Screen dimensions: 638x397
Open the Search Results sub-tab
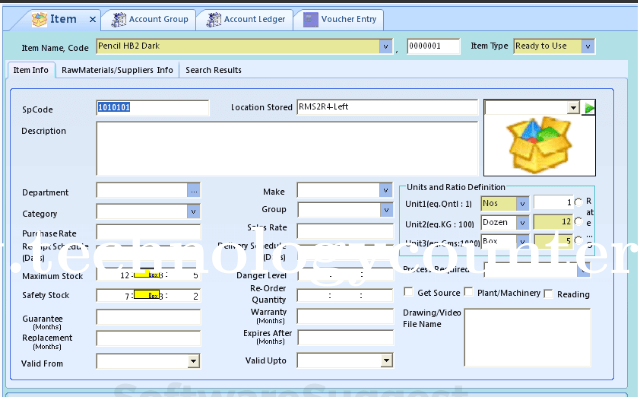point(213,70)
